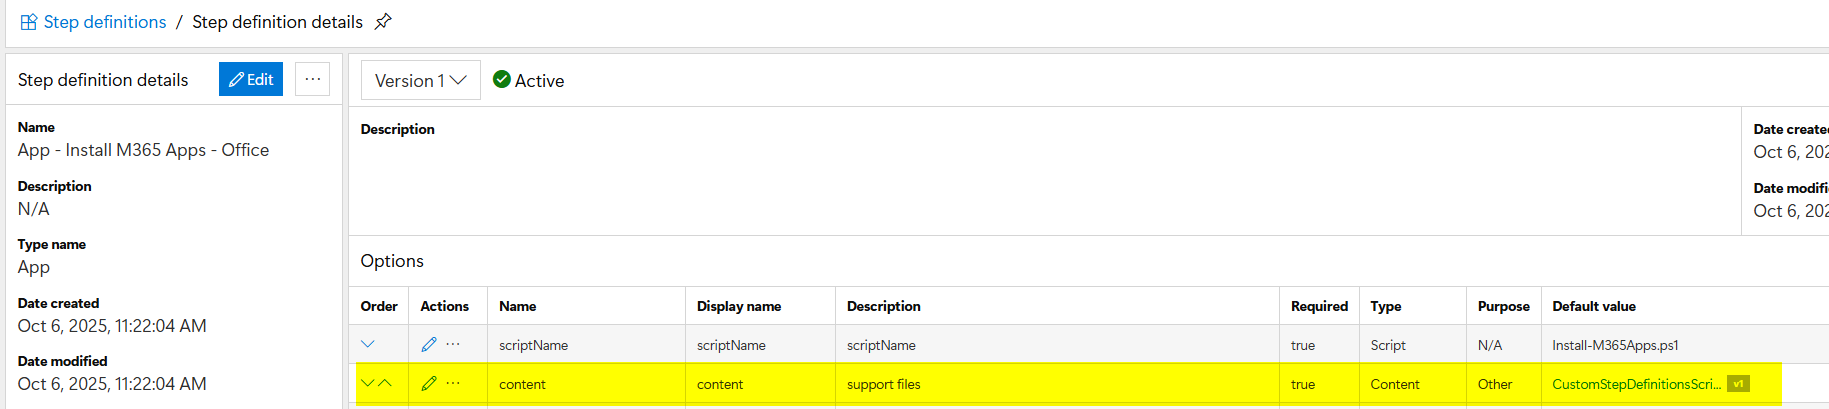Go back to Step definitions link

[x=105, y=22]
